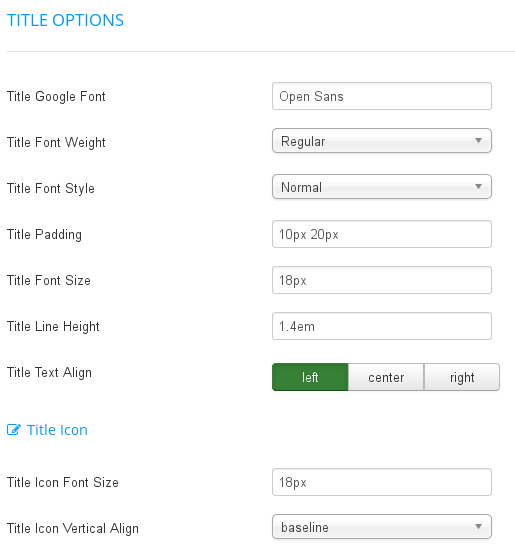Image resolution: width=515 pixels, height=554 pixels.
Task: Click the blue Title Icon heading text
Action: click(57, 430)
